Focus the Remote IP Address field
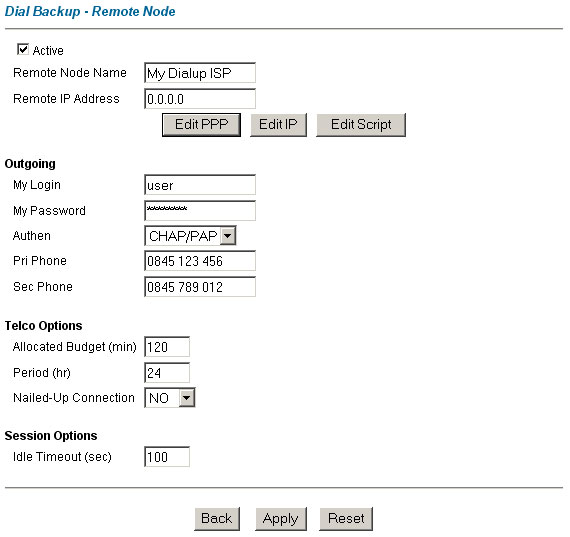Screen dimensions: 570x537 click(200, 99)
